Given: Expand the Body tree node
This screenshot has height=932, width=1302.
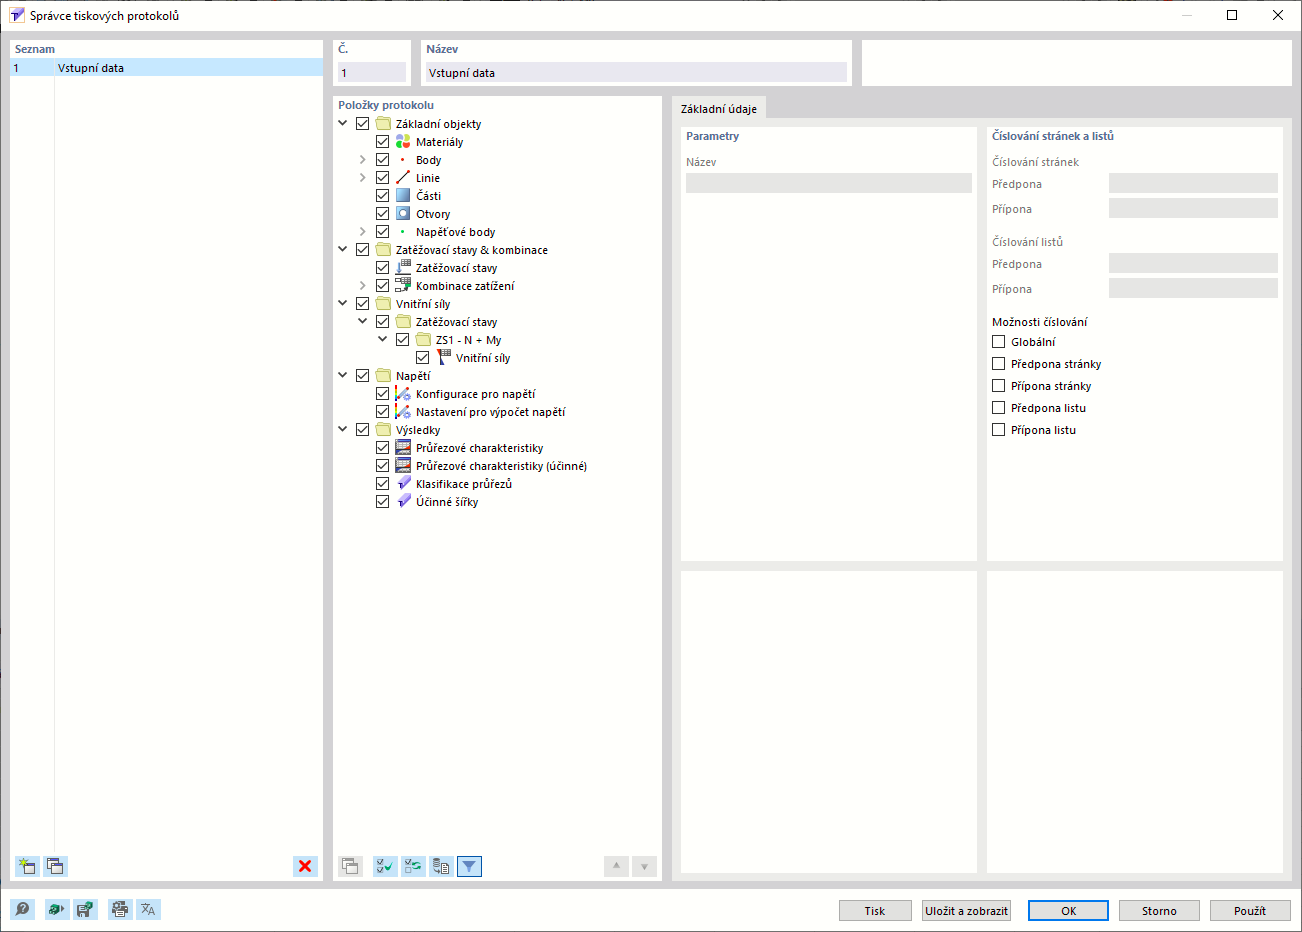Looking at the screenshot, I should coord(363,160).
